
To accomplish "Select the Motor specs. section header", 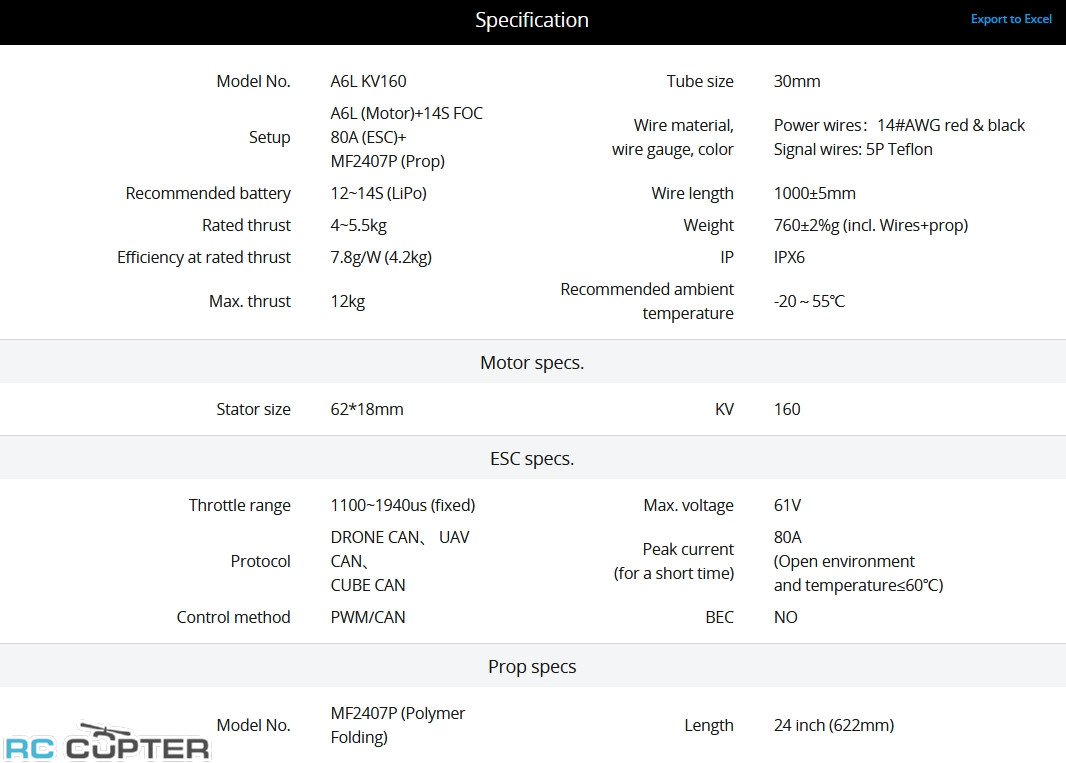I will click(x=532, y=363).
